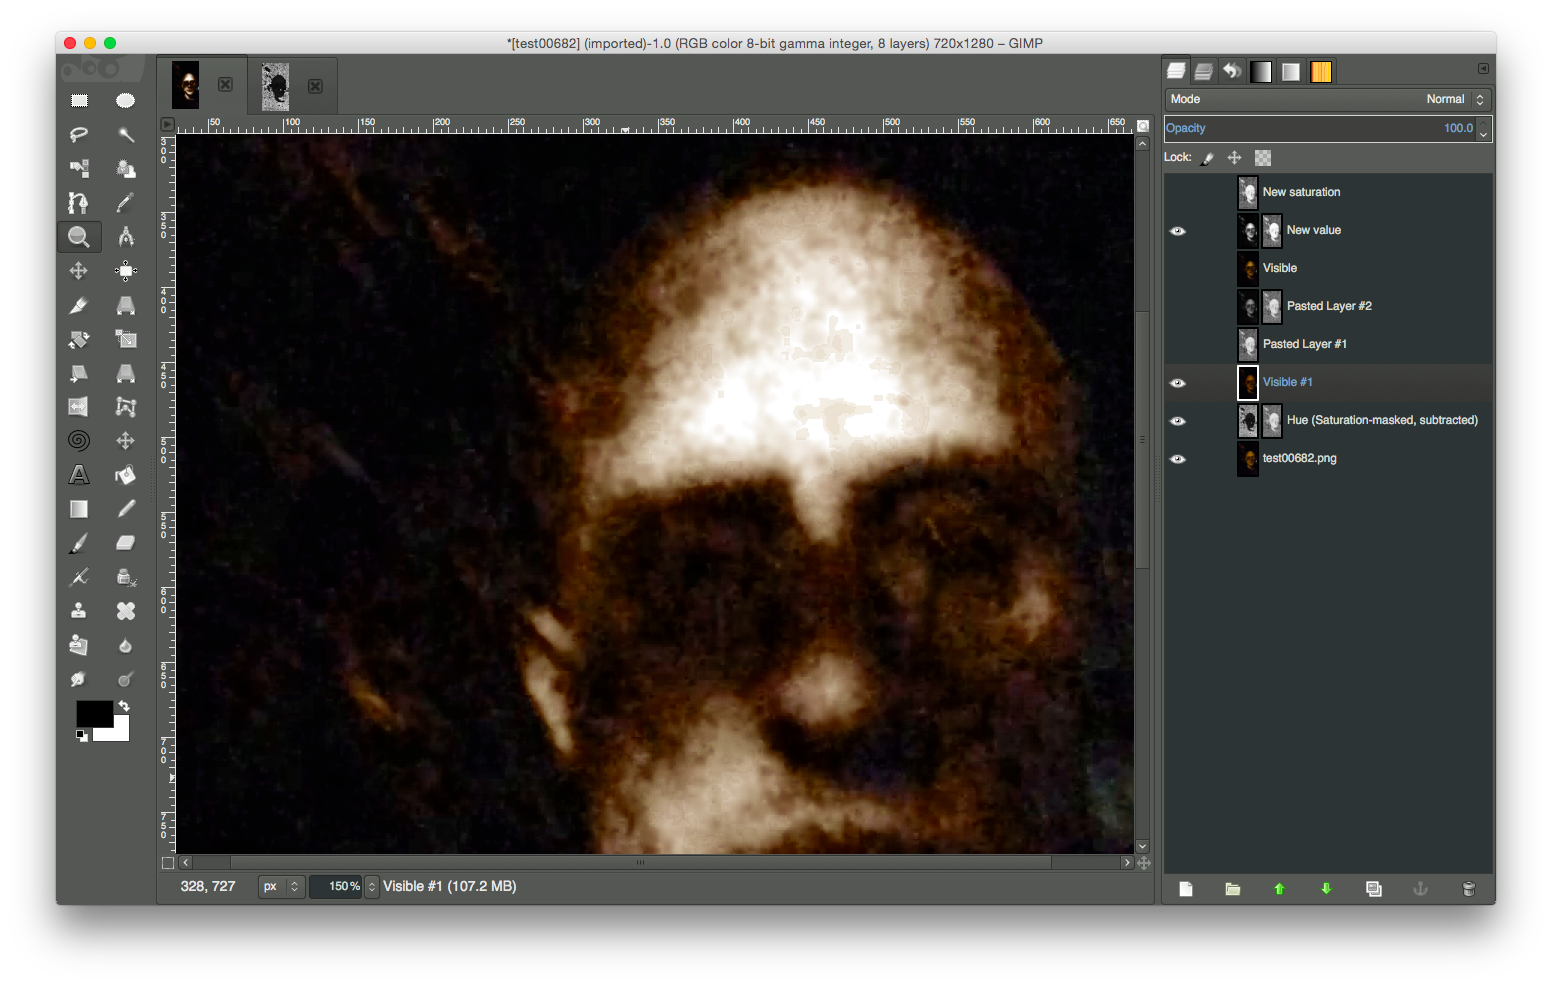The image size is (1552, 985).
Task: Select the spiral Warp tool
Action: click(x=79, y=441)
